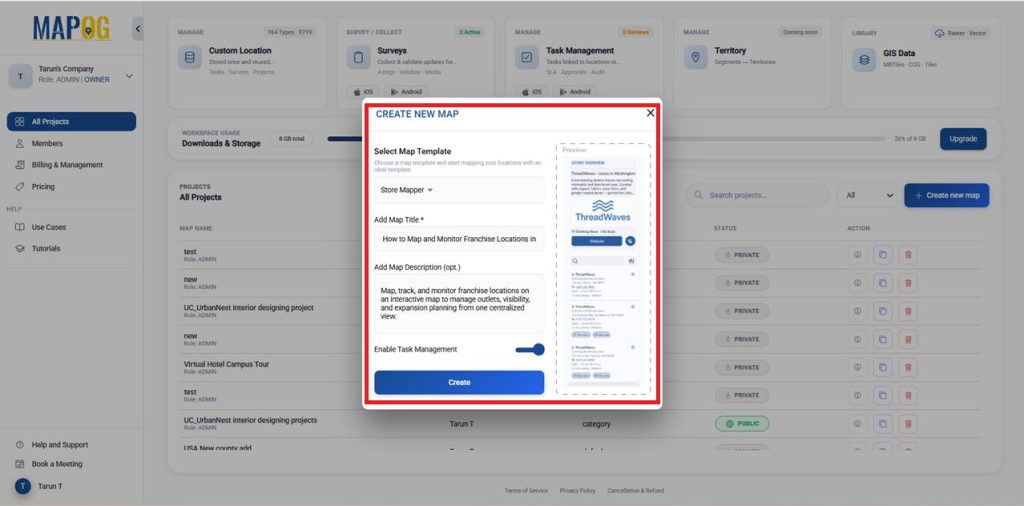Click the ThreadWaves preview thumbnail
This screenshot has height=506, width=1024.
[x=603, y=269]
